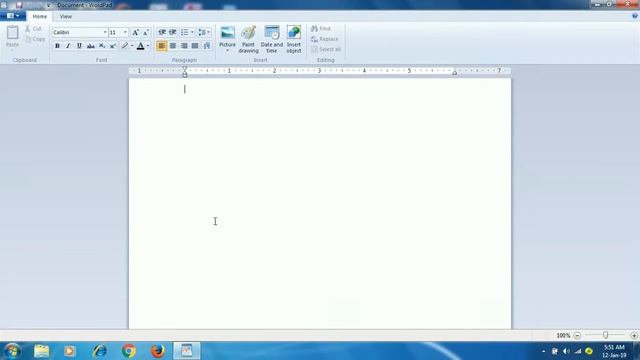Apply the font text color

(x=140, y=46)
